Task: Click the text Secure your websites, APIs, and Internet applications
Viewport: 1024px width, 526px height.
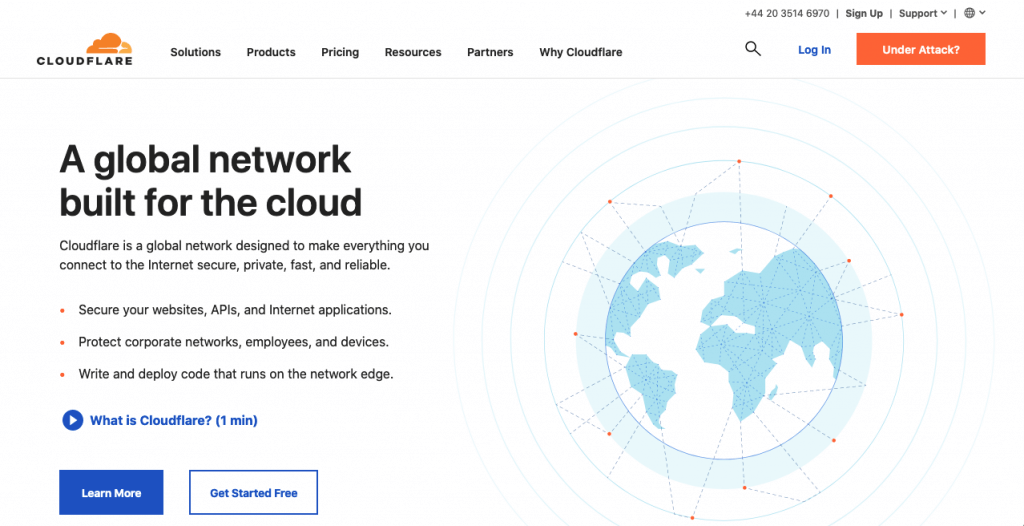Action: 235,310
